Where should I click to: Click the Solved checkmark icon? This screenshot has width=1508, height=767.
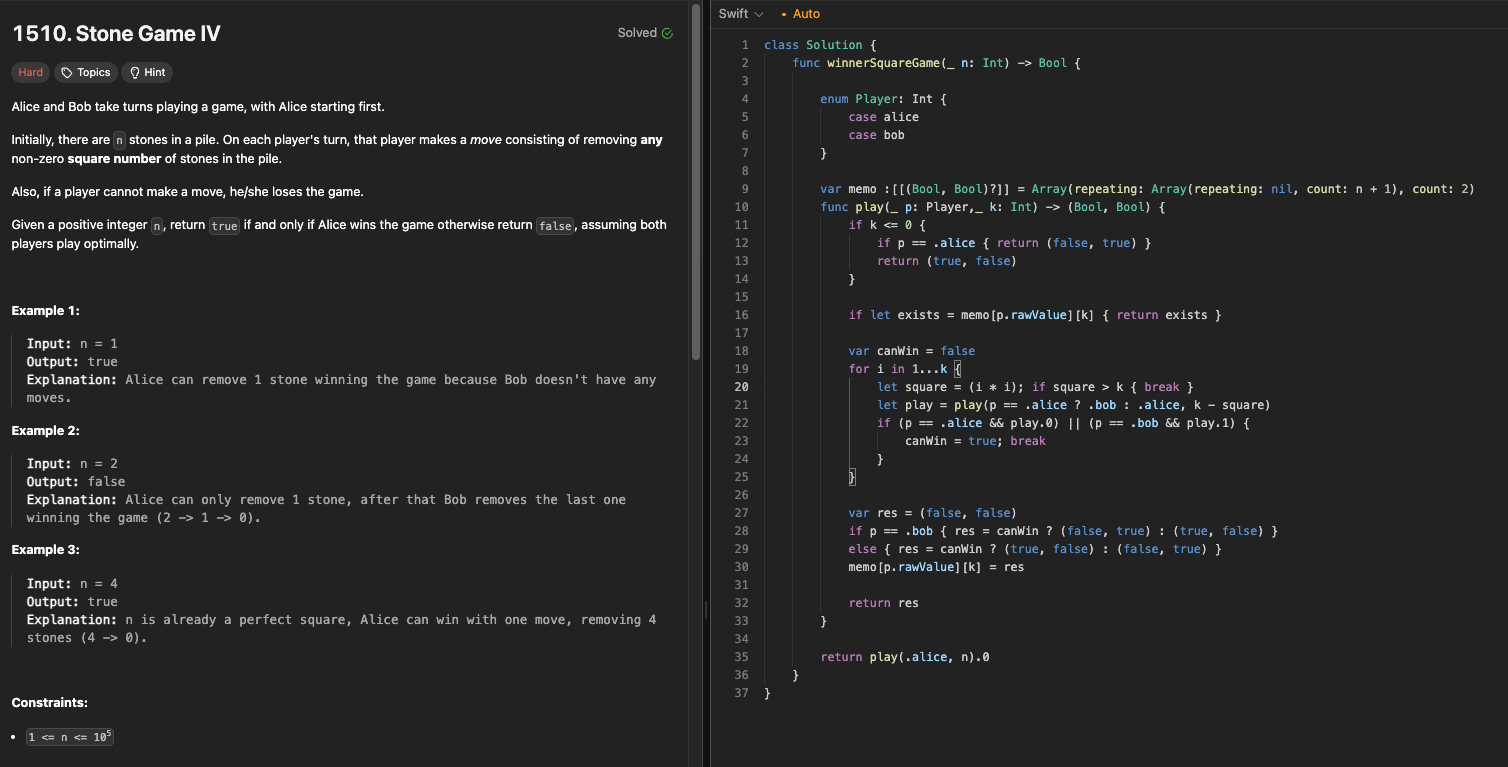[667, 33]
